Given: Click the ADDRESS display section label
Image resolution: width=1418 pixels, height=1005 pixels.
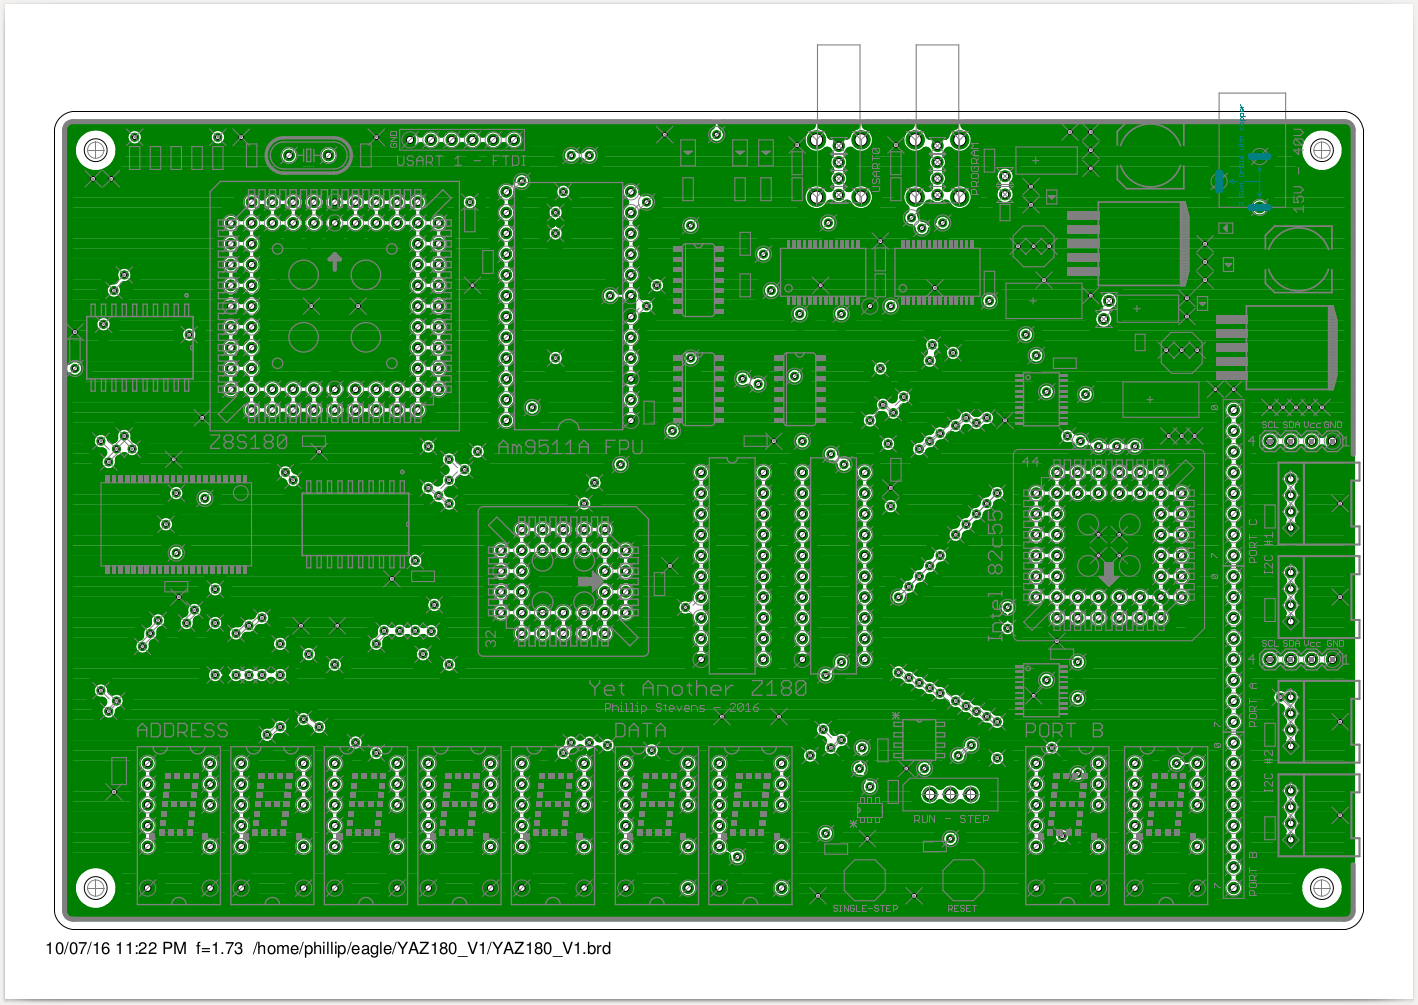Looking at the screenshot, I should (x=182, y=730).
